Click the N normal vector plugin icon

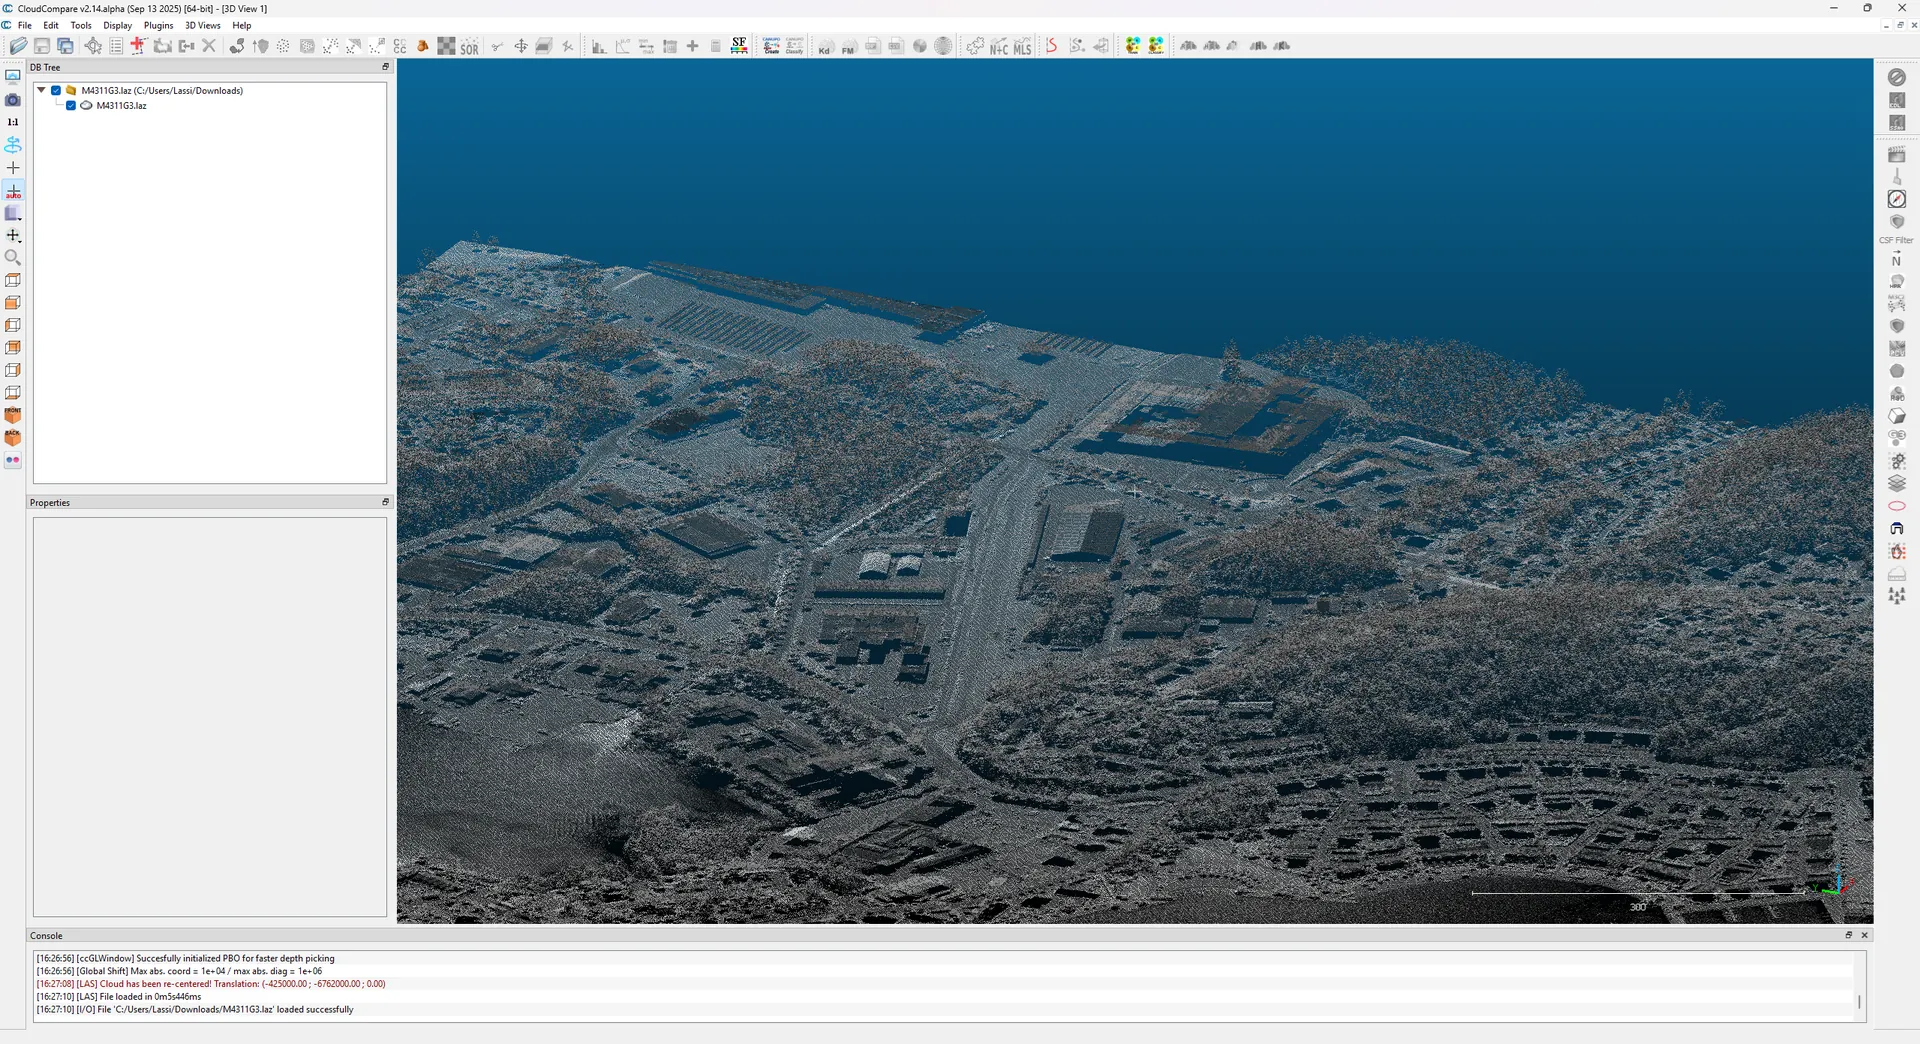[x=1896, y=260]
